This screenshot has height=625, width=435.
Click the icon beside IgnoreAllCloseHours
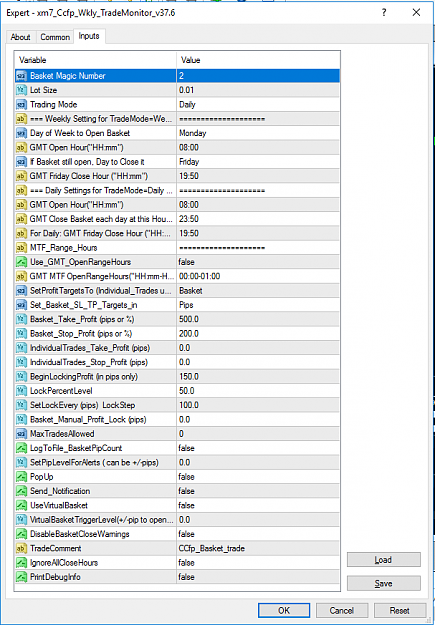21,563
